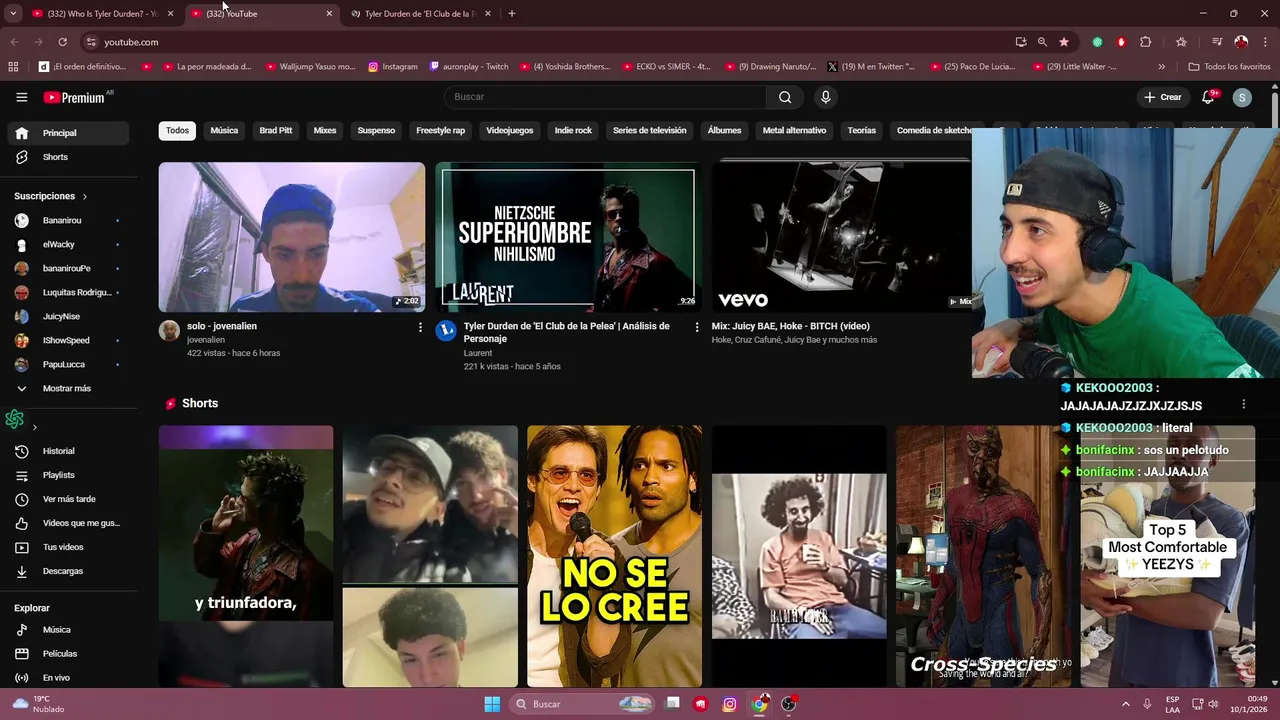Screen dimensions: 1280x720
Task: Toggle the bookmark star in address bar
Action: [1064, 42]
